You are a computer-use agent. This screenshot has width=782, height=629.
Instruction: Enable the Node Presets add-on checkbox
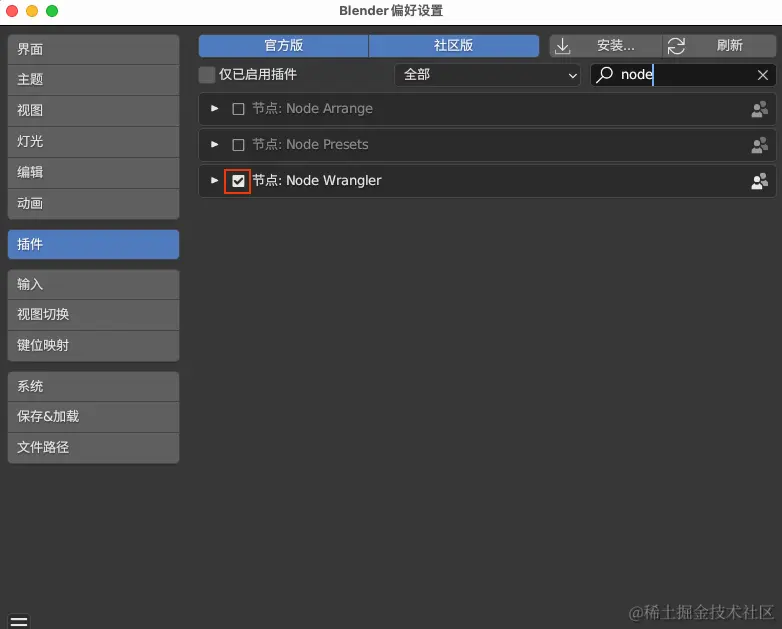coord(238,145)
